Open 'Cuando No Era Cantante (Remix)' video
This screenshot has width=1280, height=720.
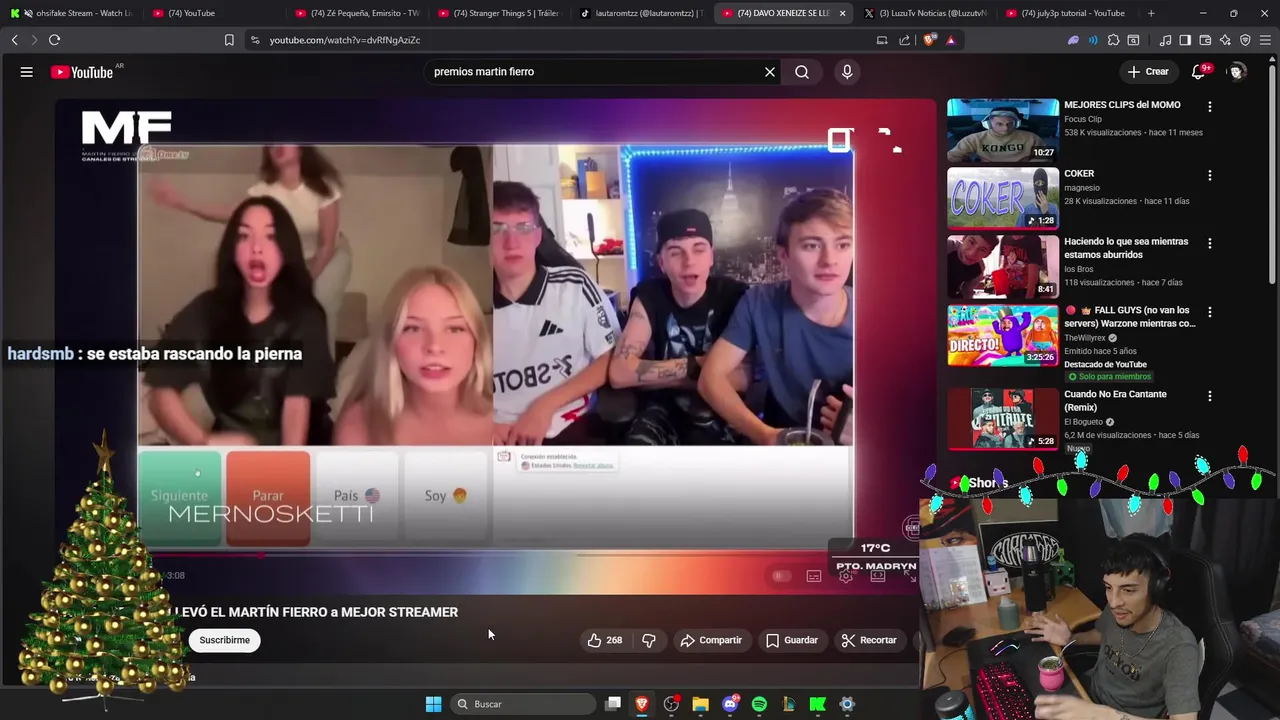pos(1115,401)
